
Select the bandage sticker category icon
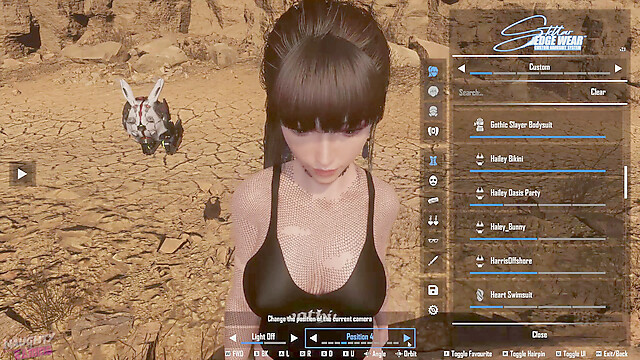point(433,200)
